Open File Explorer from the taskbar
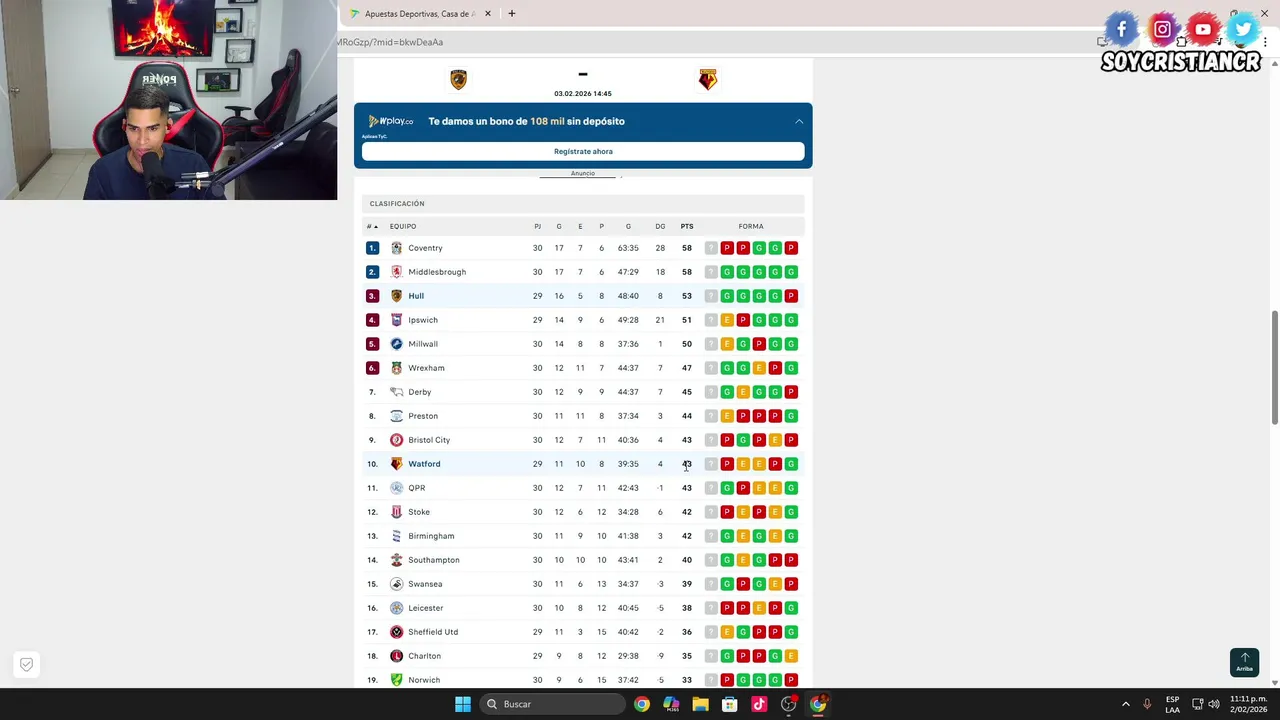 [x=700, y=704]
